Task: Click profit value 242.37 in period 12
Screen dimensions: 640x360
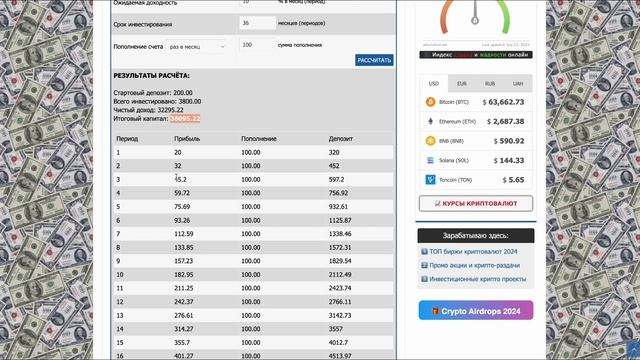Action: click(184, 302)
